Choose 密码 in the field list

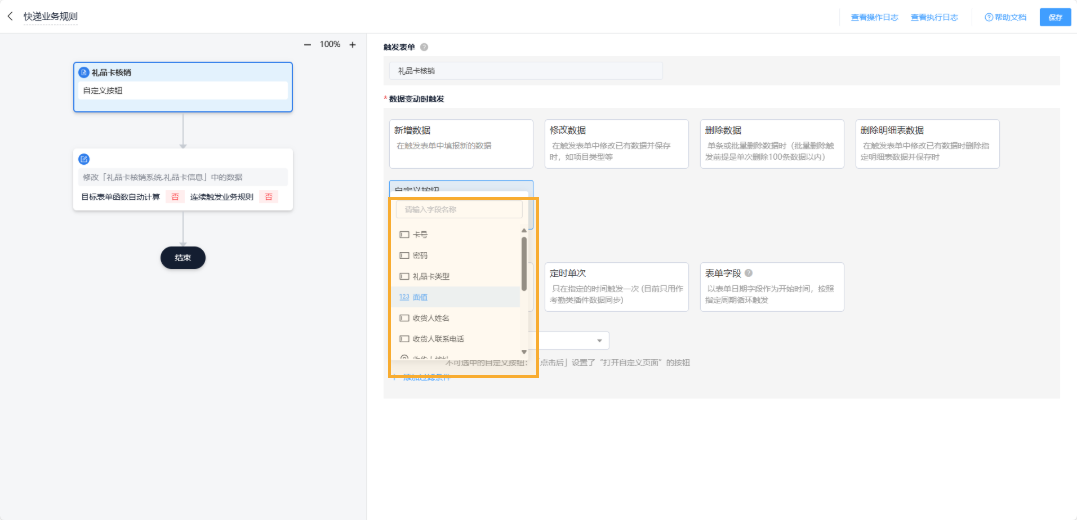(455, 256)
